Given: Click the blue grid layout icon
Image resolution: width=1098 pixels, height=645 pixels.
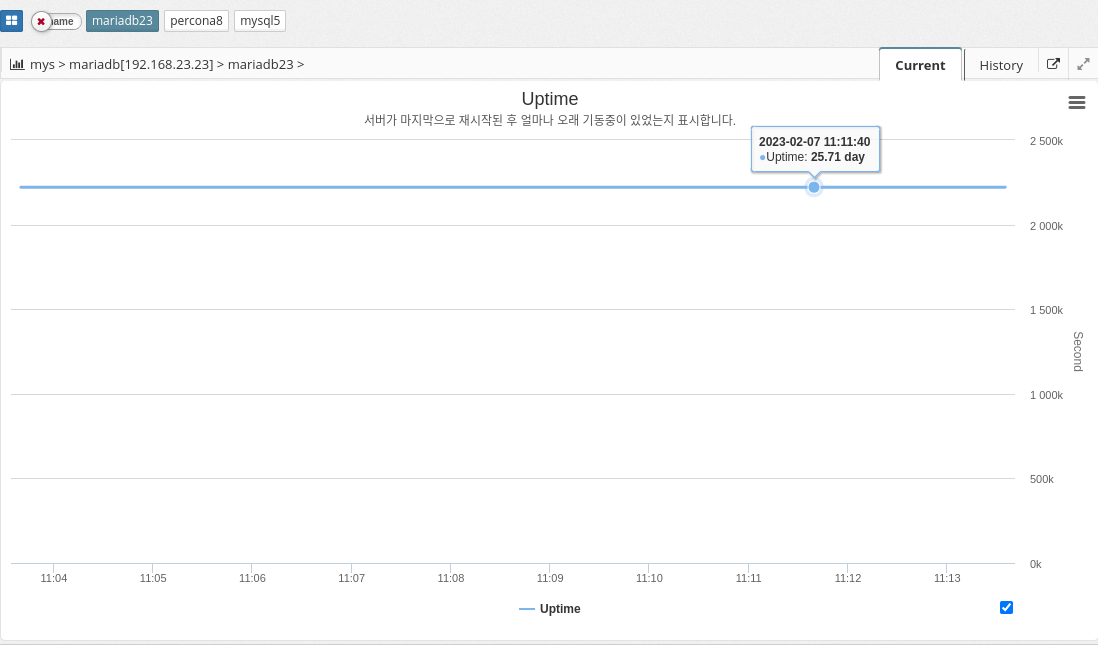Looking at the screenshot, I should (11, 20).
